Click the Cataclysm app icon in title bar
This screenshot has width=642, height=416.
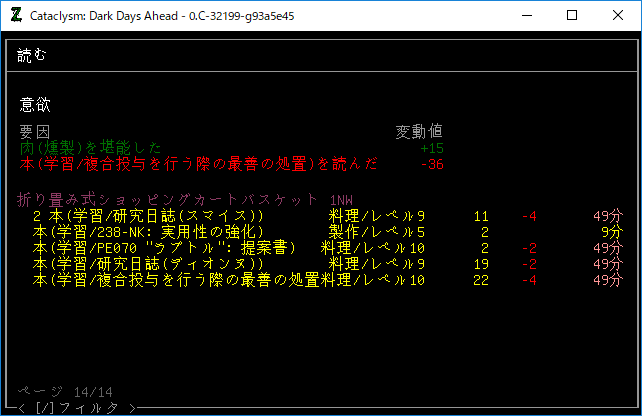point(17,16)
